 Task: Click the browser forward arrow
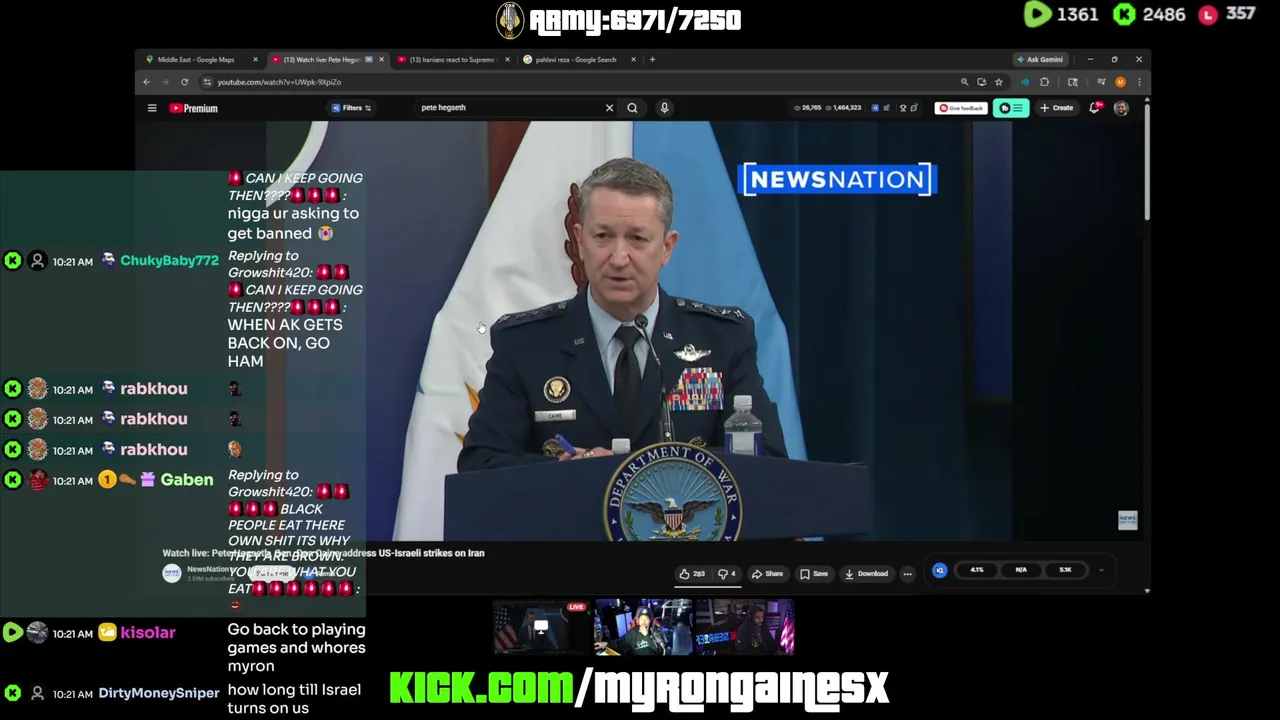coord(165,82)
